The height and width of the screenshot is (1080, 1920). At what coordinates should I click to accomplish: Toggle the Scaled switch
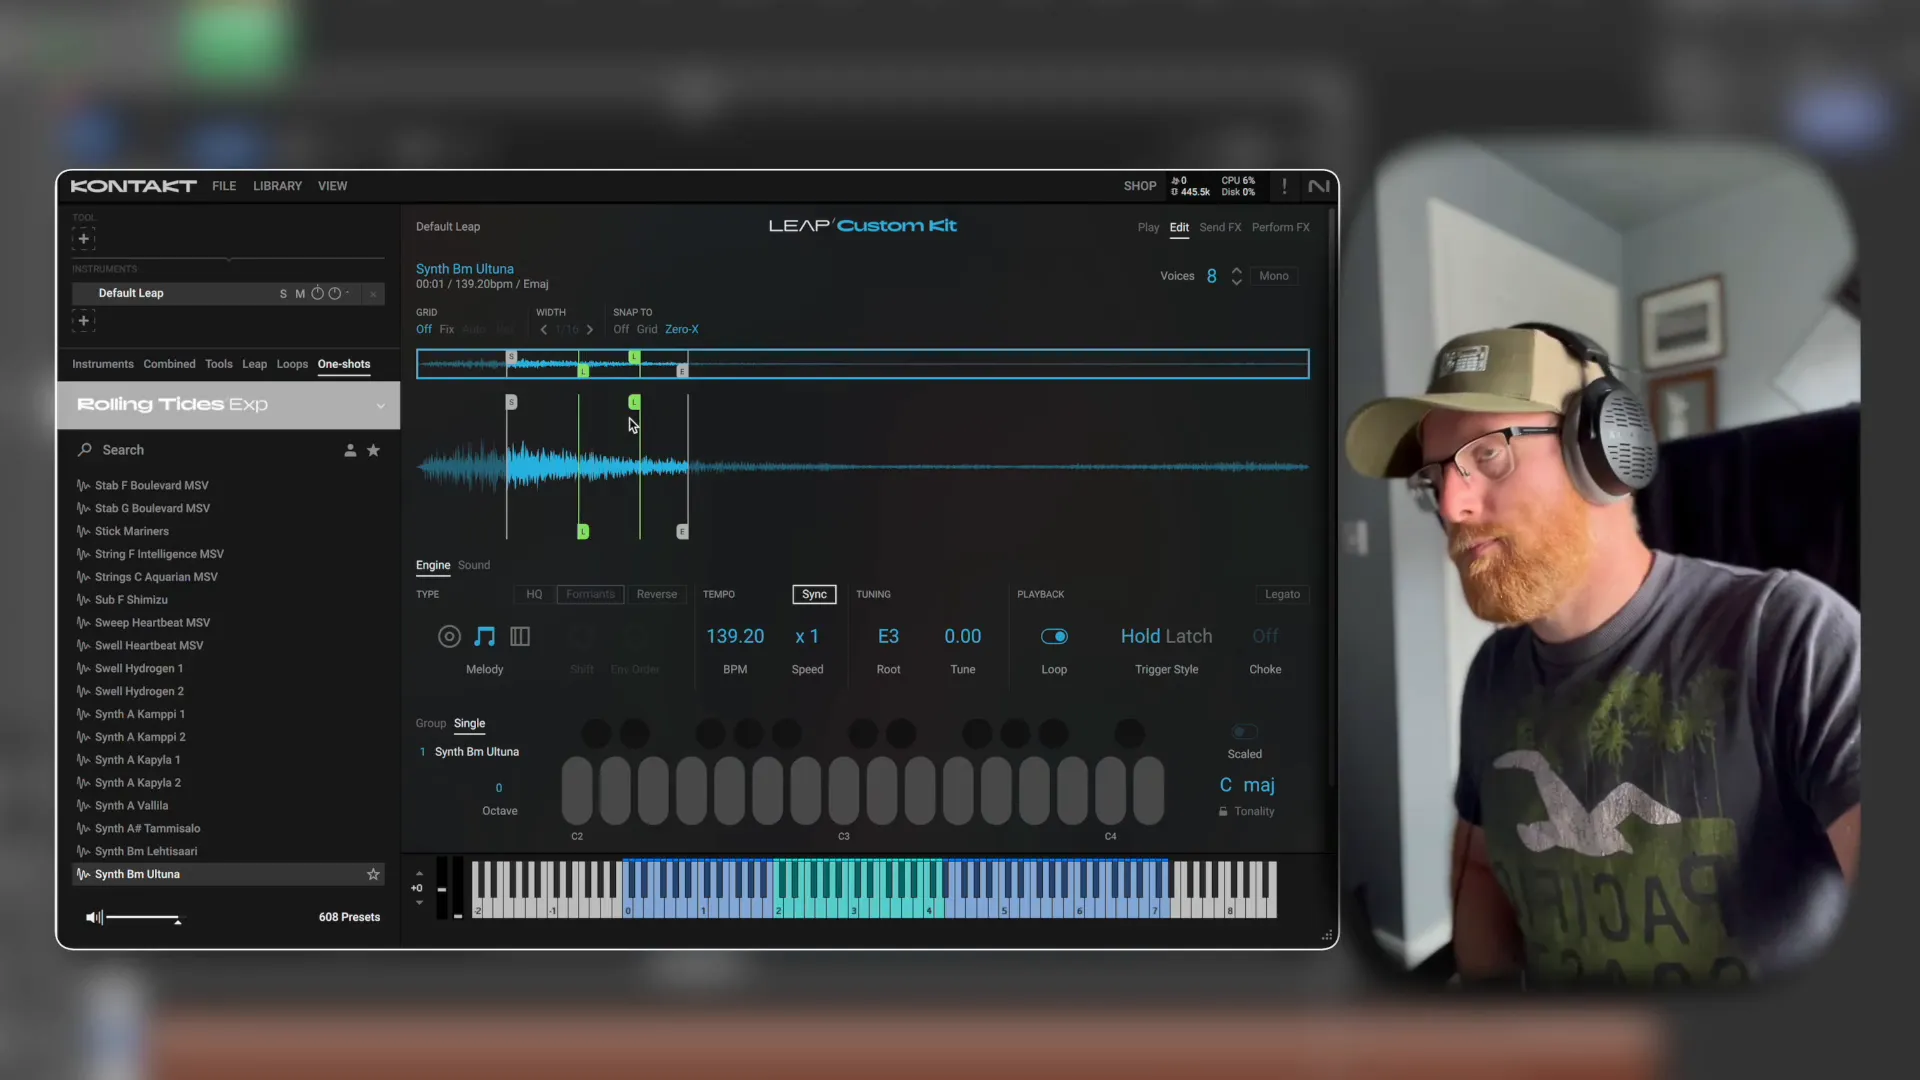[1244, 732]
